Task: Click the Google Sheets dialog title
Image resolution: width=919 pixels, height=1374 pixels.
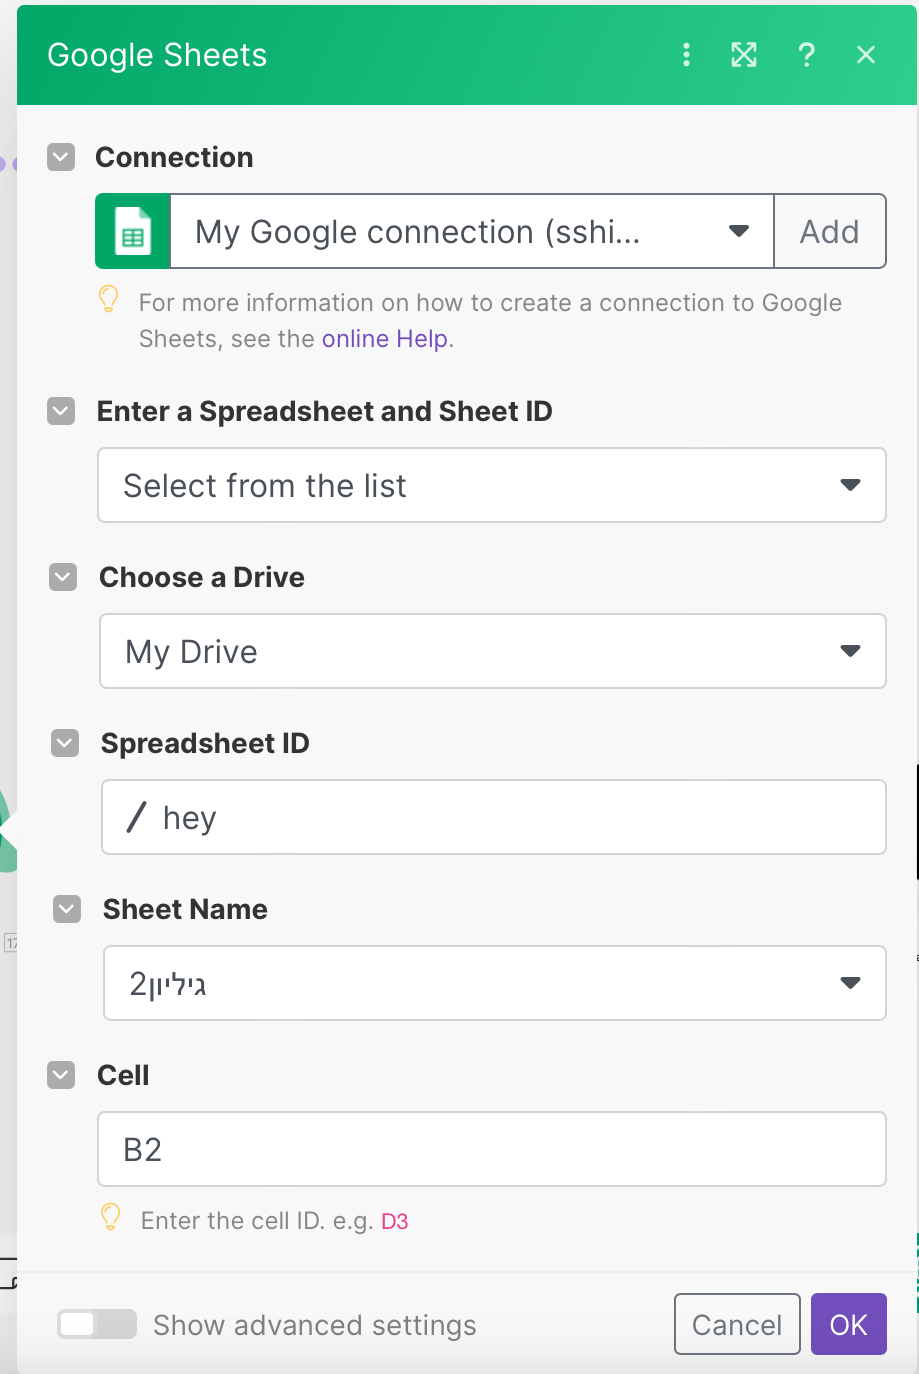Action: [157, 55]
